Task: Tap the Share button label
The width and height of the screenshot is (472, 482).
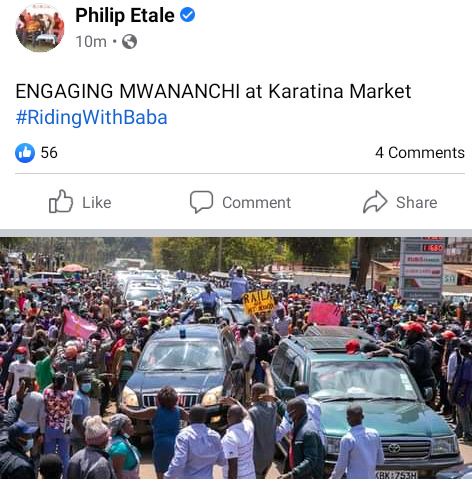Action: (417, 203)
